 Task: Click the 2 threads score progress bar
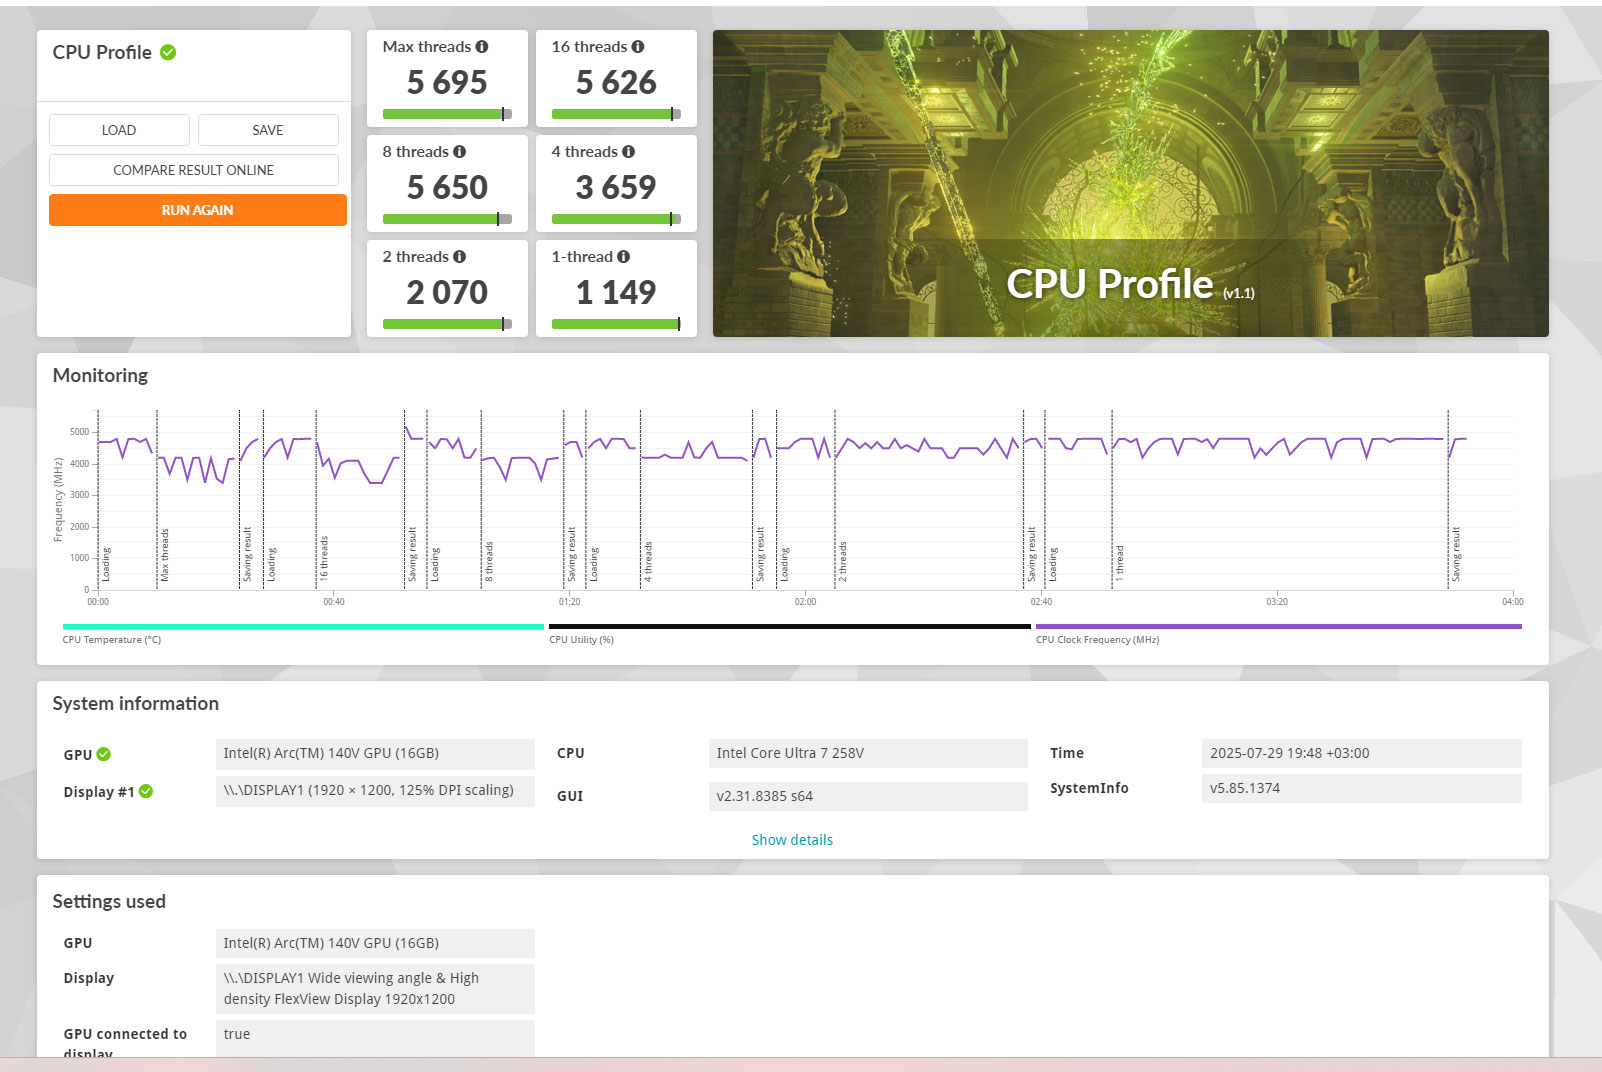(x=447, y=324)
